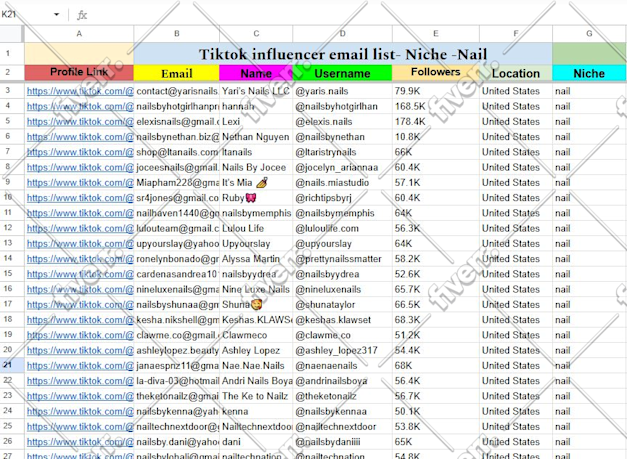Select email cell theketonailz@gmail
Image resolution: width=627 pixels, height=459 pixels.
176,396
